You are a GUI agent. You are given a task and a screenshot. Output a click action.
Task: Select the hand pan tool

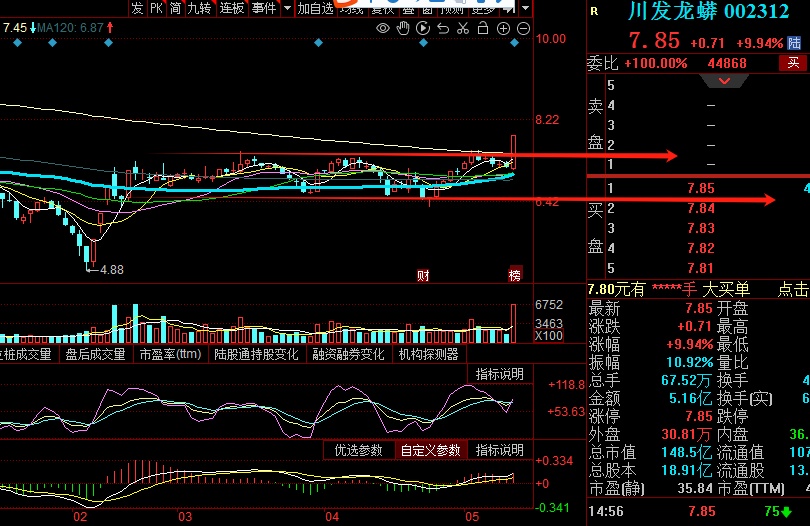pyautogui.click(x=403, y=28)
